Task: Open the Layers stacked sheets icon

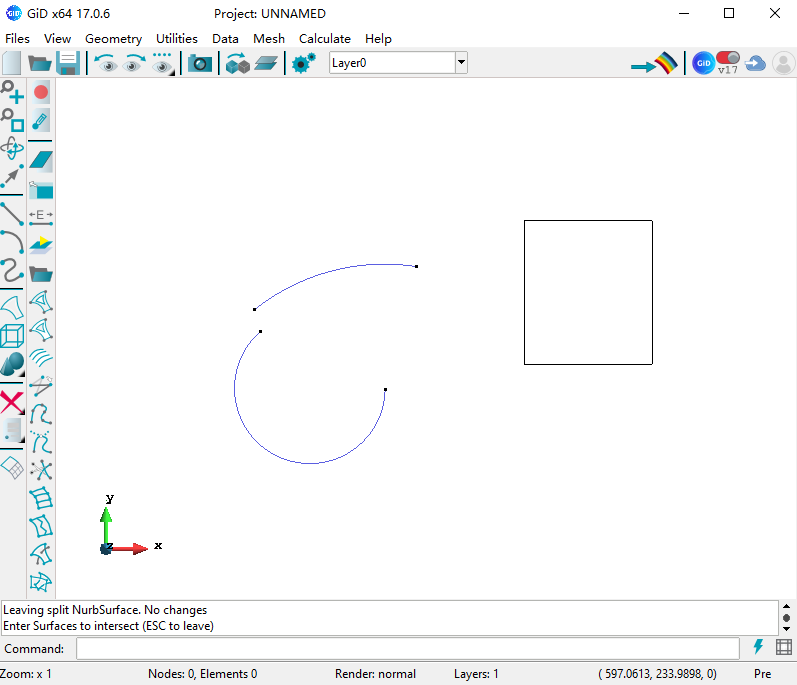Action: tap(266, 64)
